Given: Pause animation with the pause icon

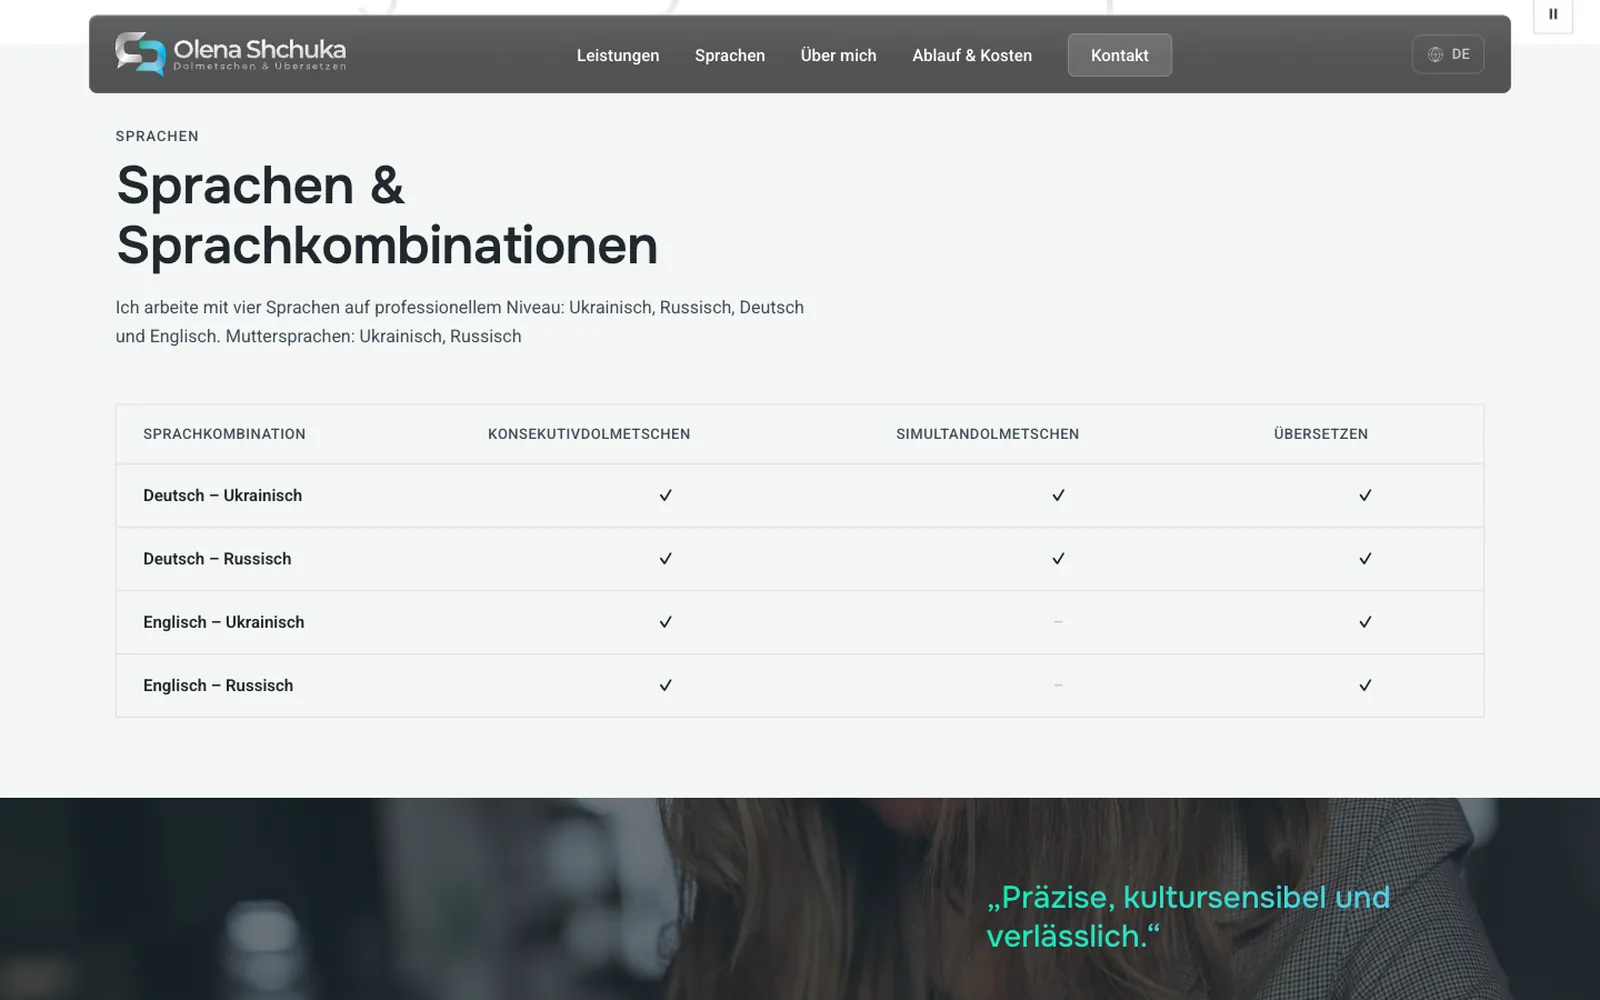Looking at the screenshot, I should tap(1553, 14).
